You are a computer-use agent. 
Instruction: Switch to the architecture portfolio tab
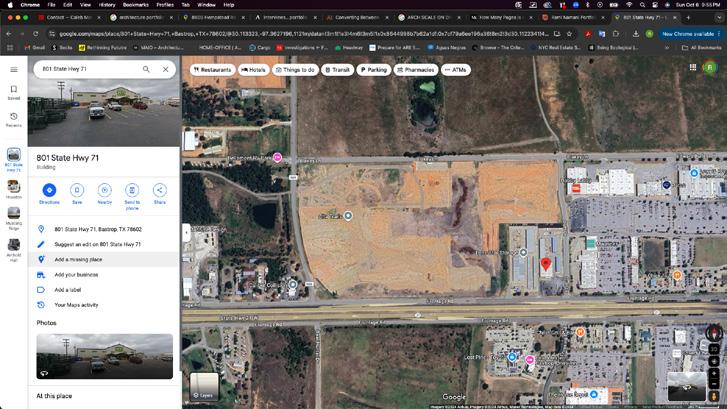pos(141,18)
